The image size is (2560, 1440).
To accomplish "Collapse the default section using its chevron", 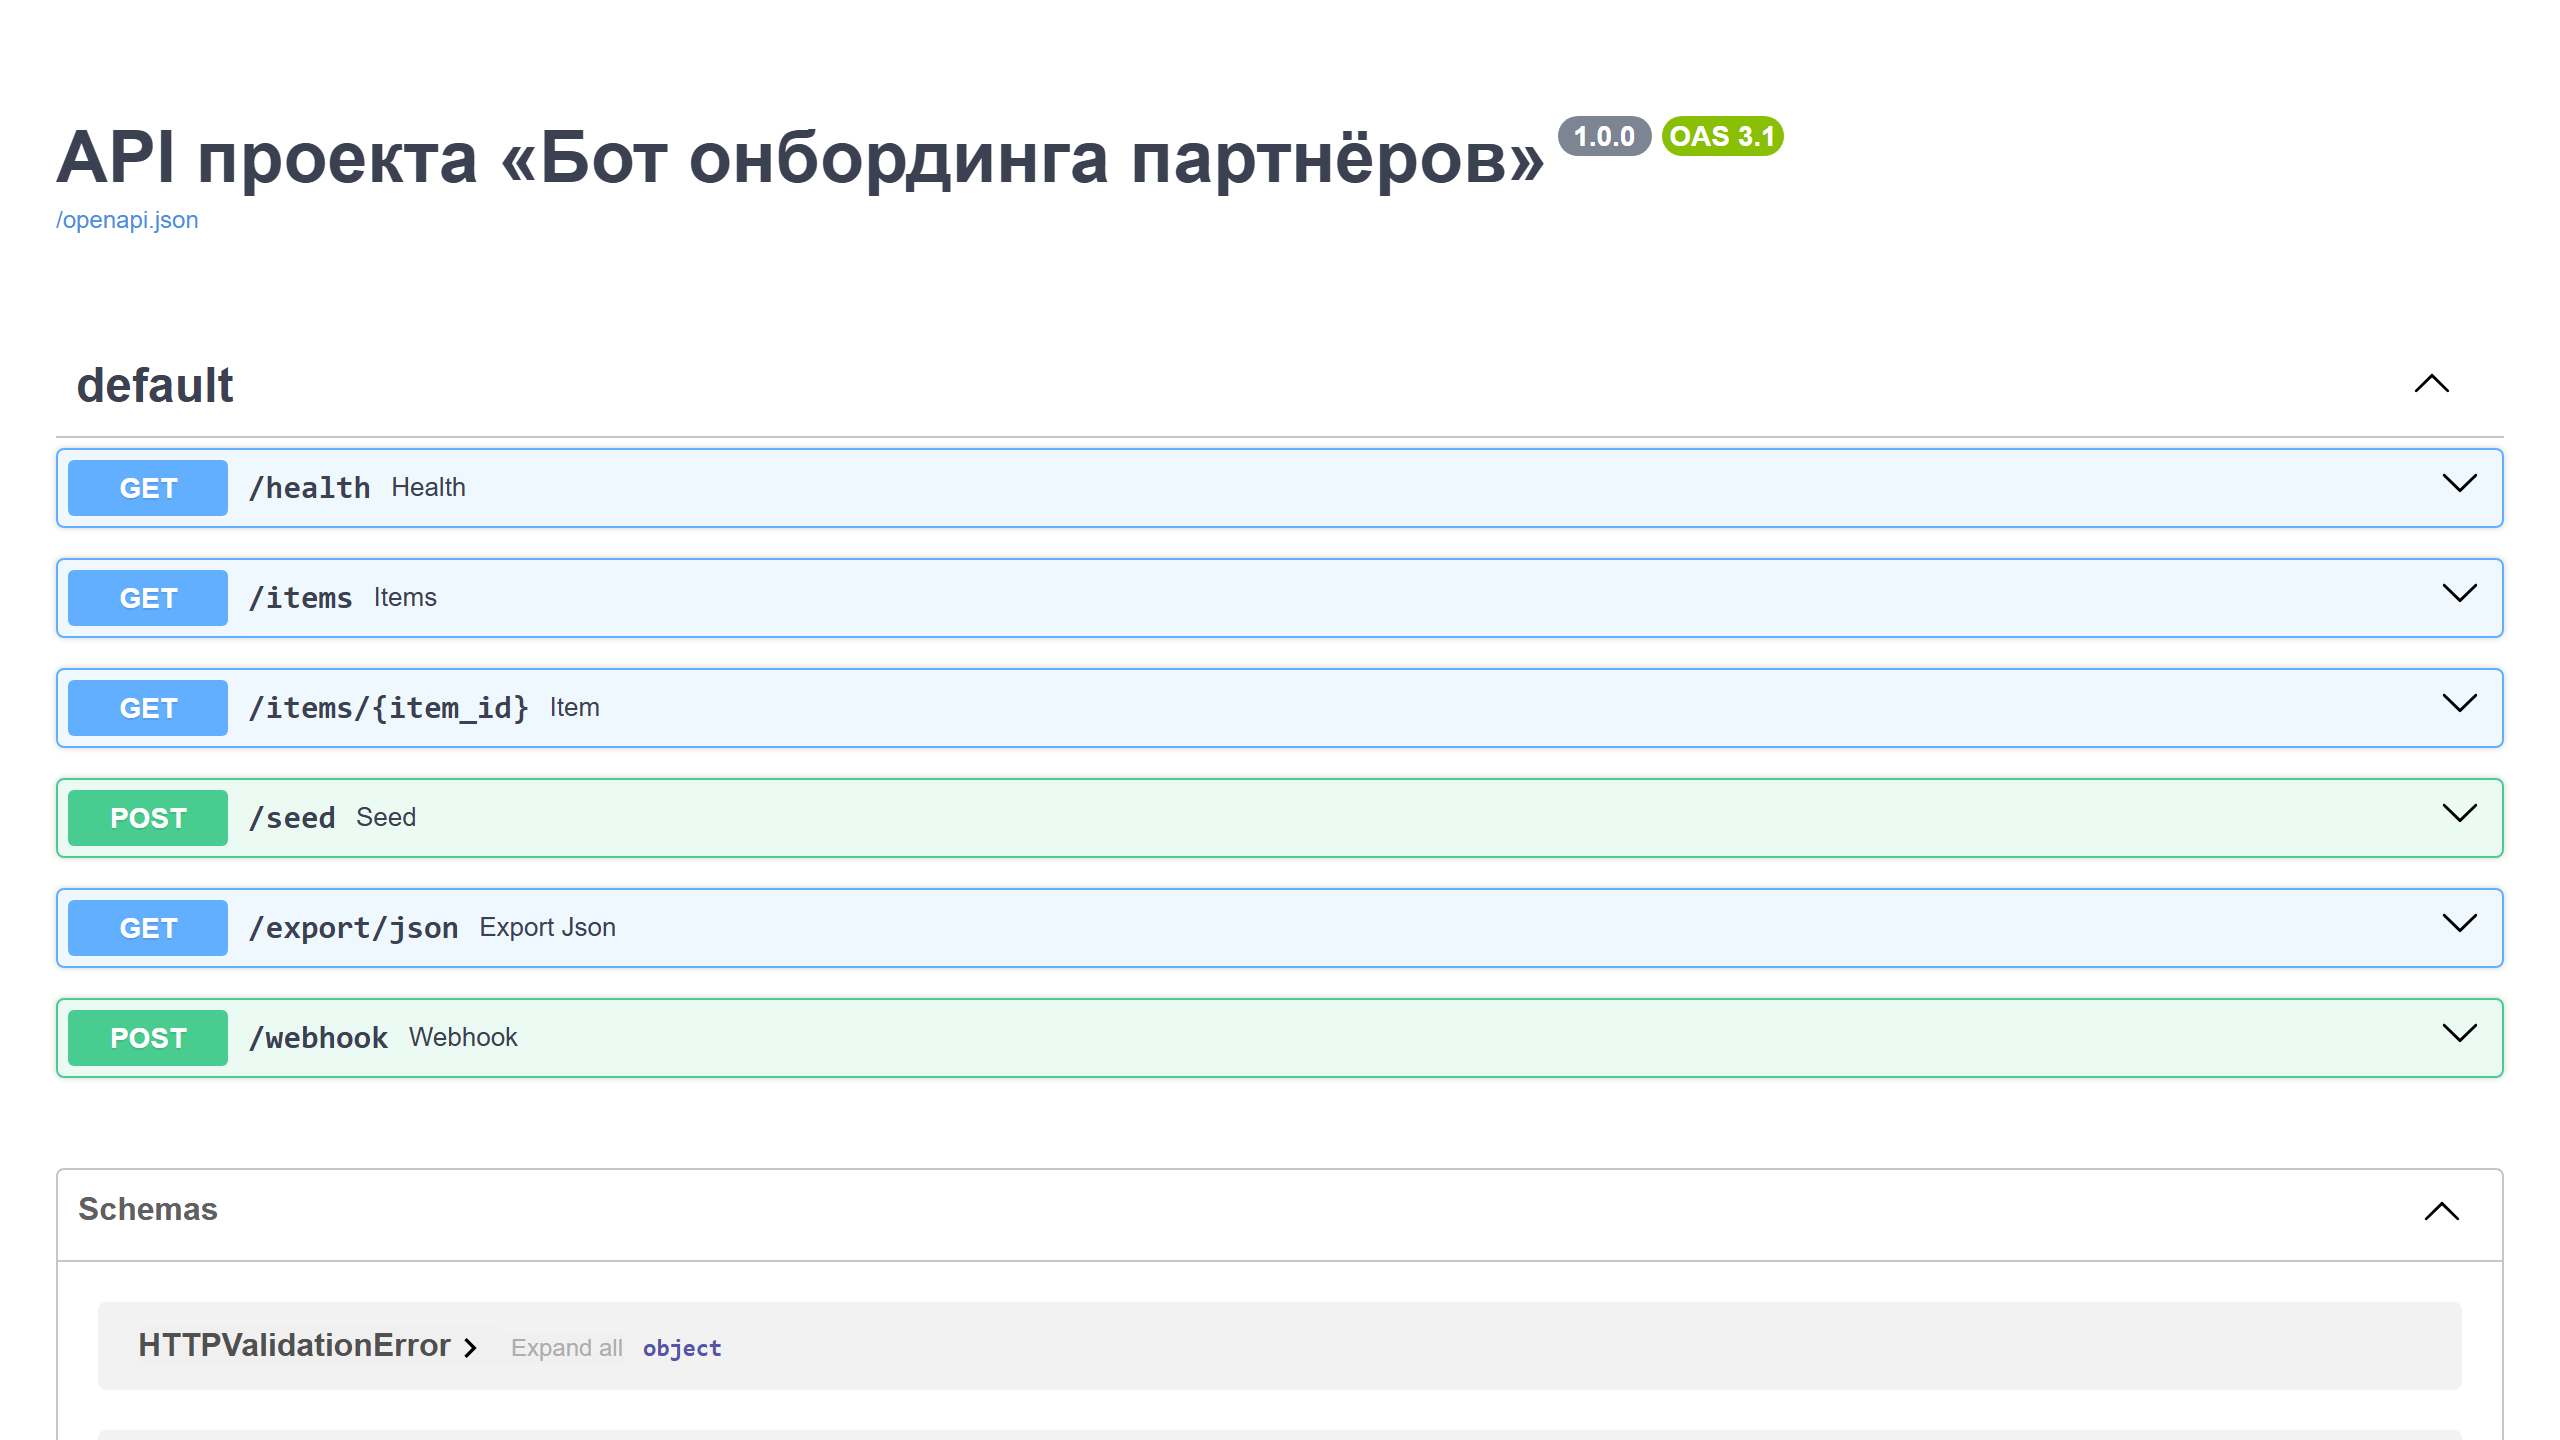I will 2432,385.
